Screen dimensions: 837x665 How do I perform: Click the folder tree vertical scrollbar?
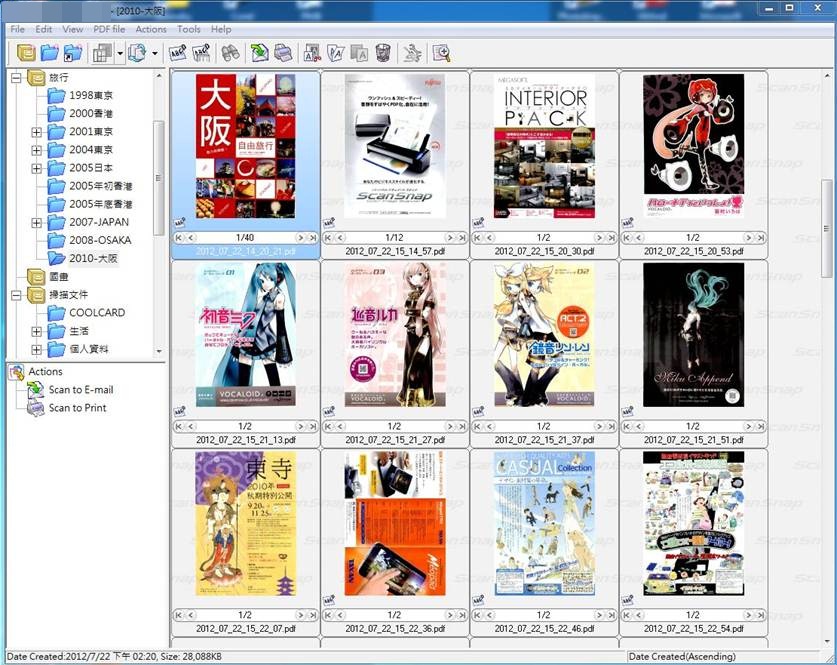coord(159,178)
